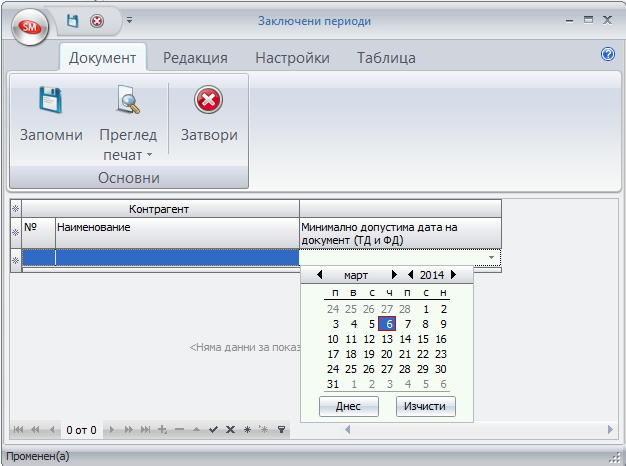Select March 22 in the calendar
This screenshot has width=626, height=466.
(x=423, y=354)
